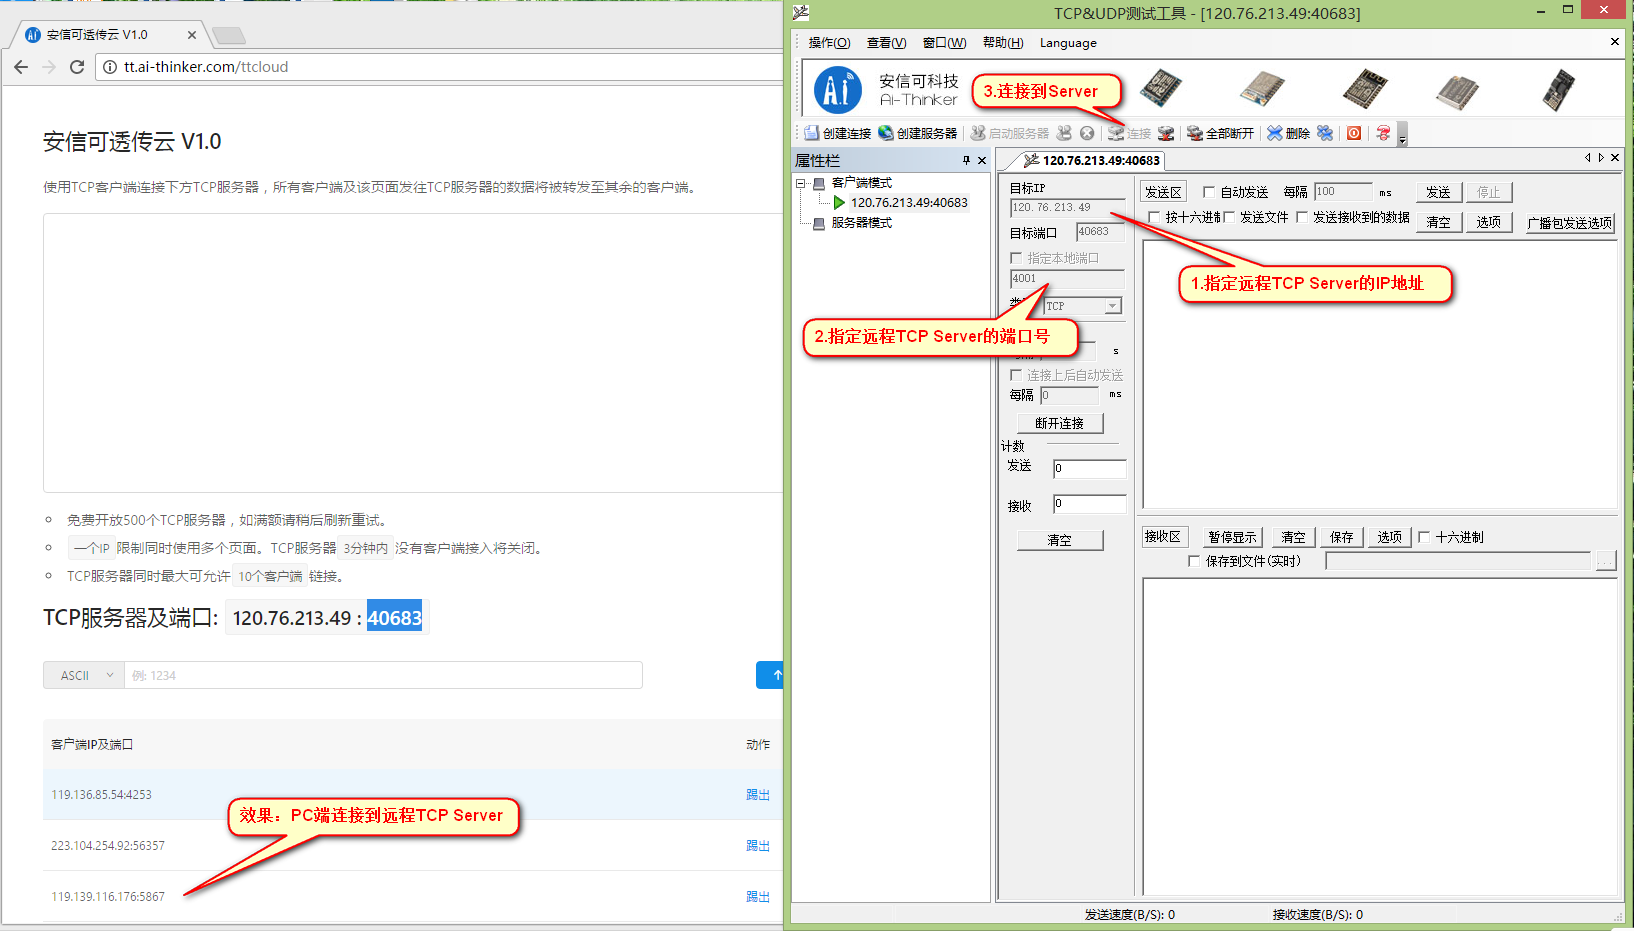Open the Language menu
The width and height of the screenshot is (1634, 931).
click(1068, 43)
